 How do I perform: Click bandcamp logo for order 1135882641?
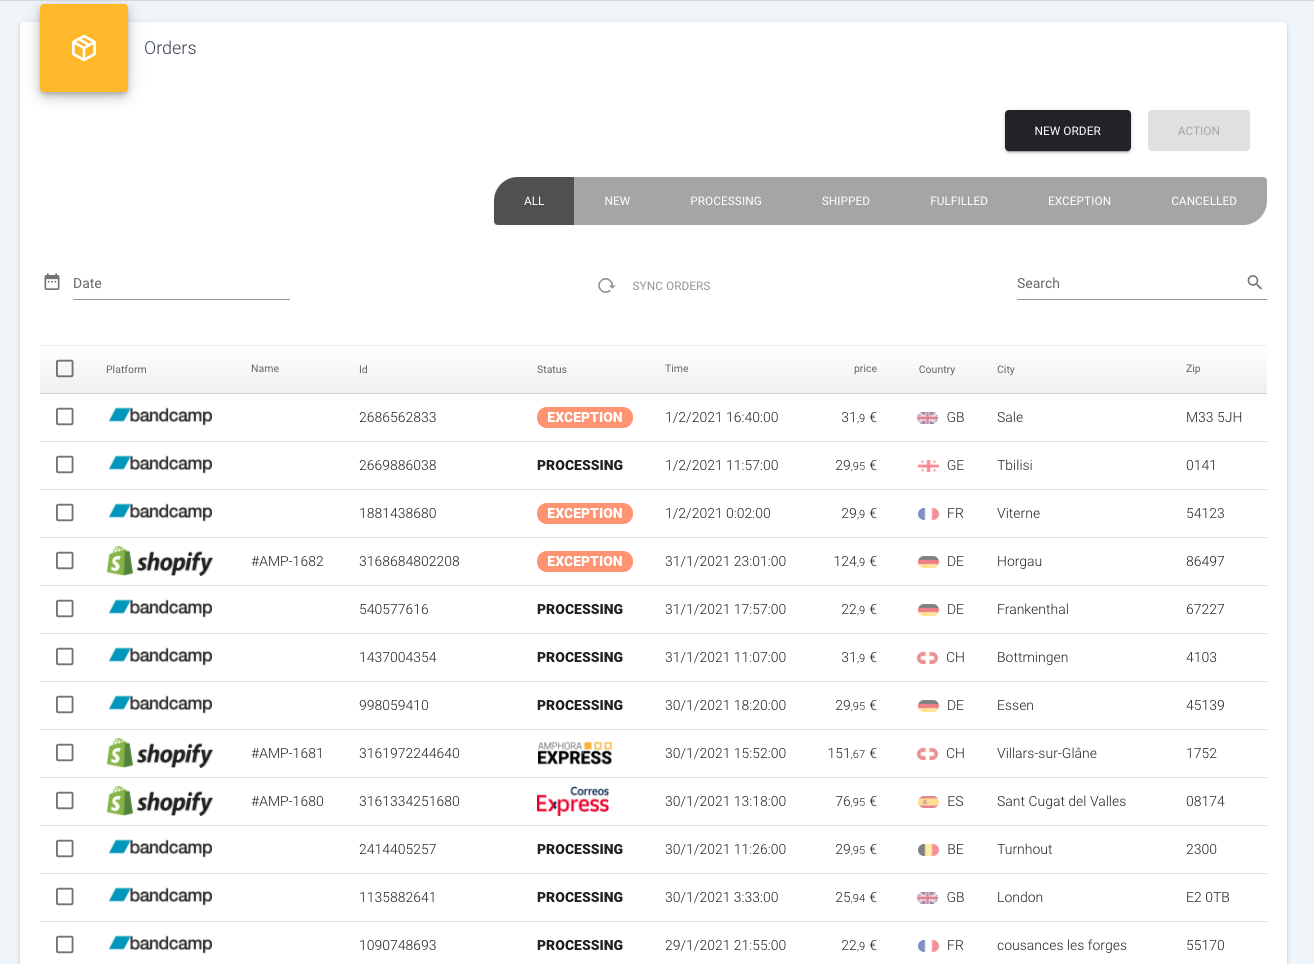[x=160, y=896]
